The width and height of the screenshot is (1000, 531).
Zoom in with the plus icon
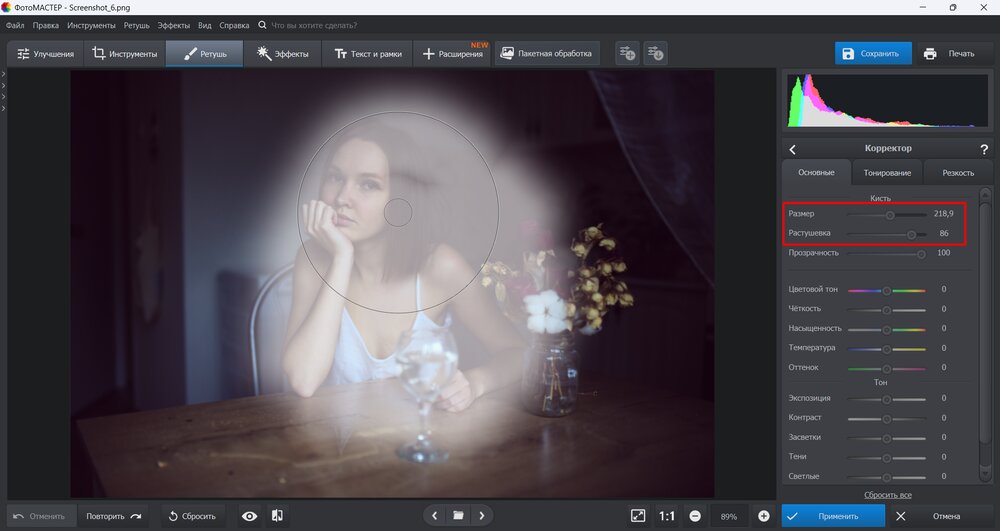click(764, 516)
